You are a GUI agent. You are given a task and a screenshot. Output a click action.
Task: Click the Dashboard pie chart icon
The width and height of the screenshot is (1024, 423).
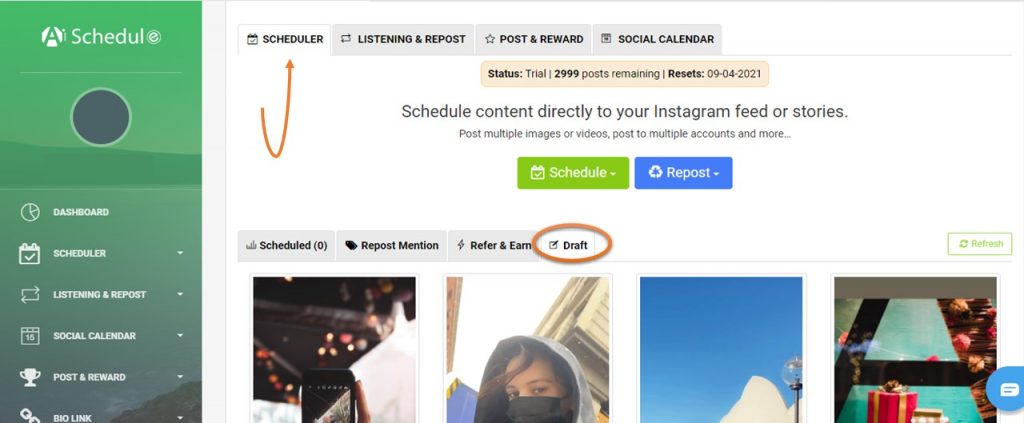(x=30, y=212)
